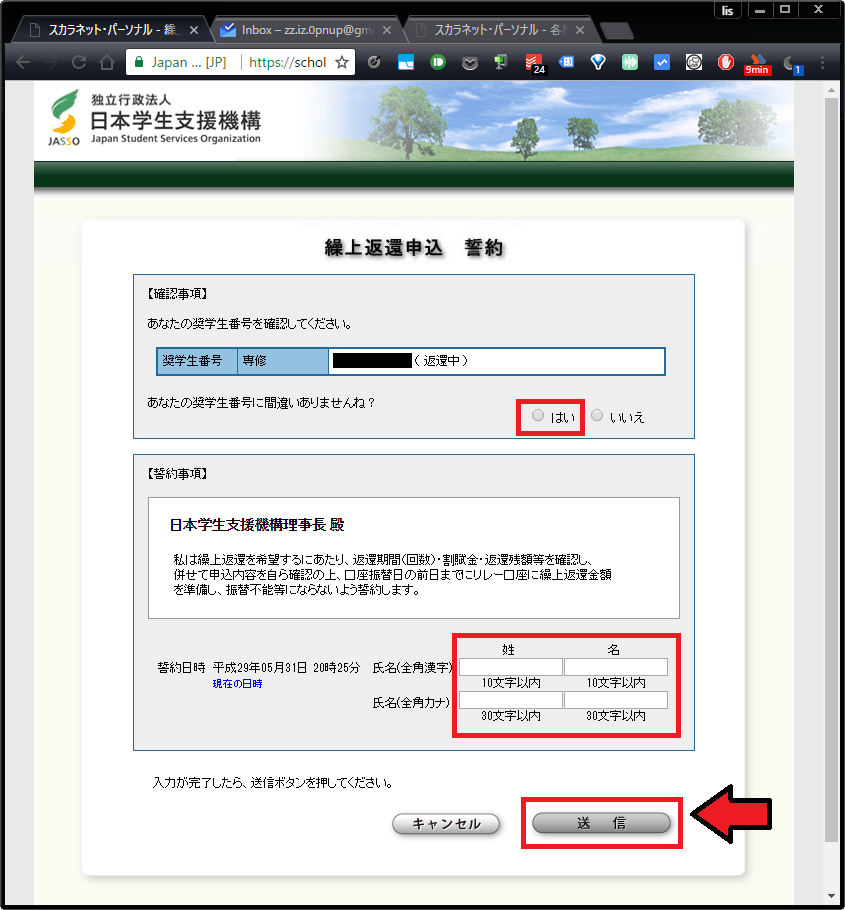This screenshot has height=910, width=845.
Task: Click the blue arrow box extension icon
Action: pyautogui.click(x=566, y=62)
